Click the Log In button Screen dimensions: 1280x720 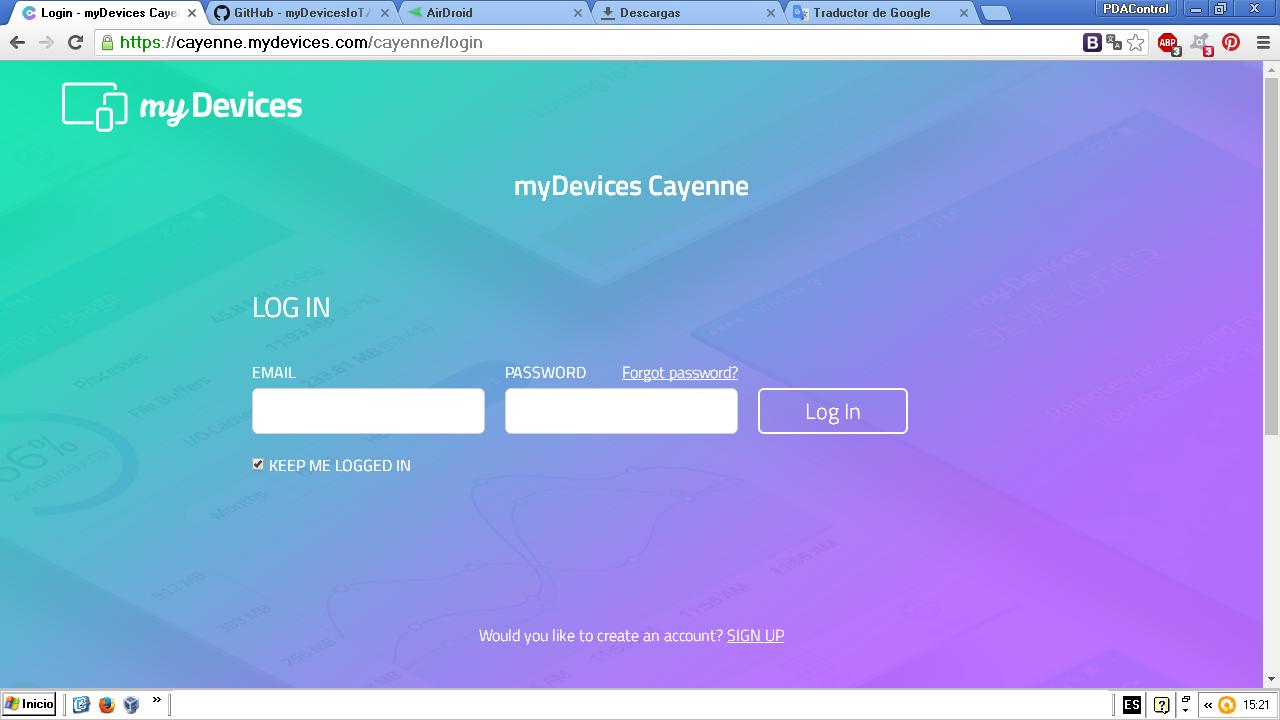pos(833,411)
